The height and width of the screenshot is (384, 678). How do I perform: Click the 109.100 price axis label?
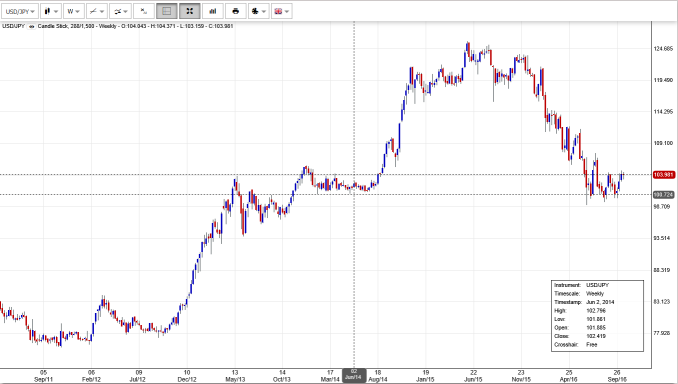(x=663, y=143)
